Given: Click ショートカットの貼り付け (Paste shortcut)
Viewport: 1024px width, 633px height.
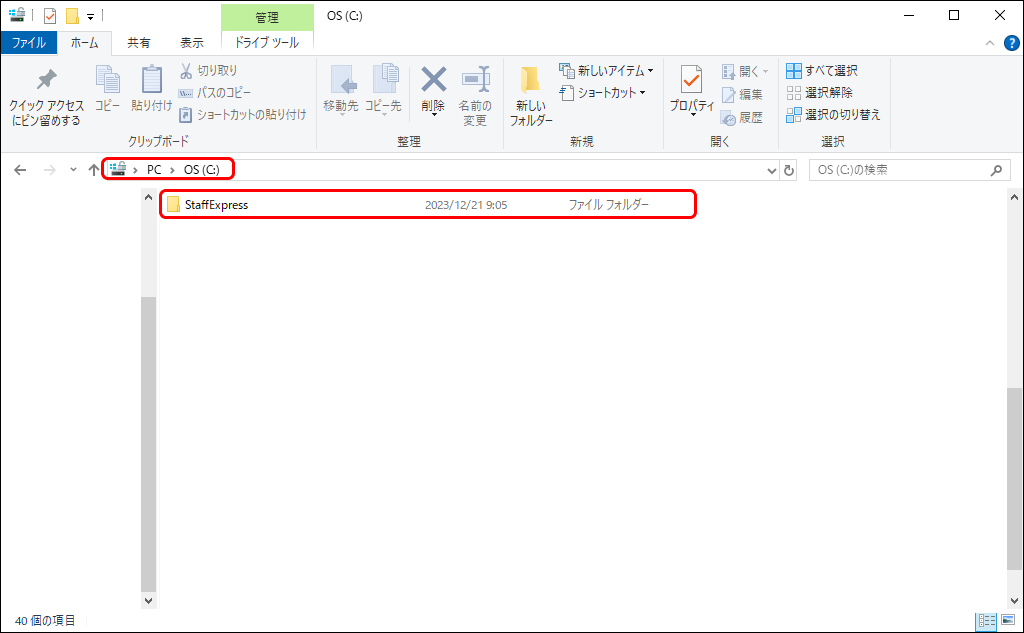Looking at the screenshot, I should [x=242, y=115].
